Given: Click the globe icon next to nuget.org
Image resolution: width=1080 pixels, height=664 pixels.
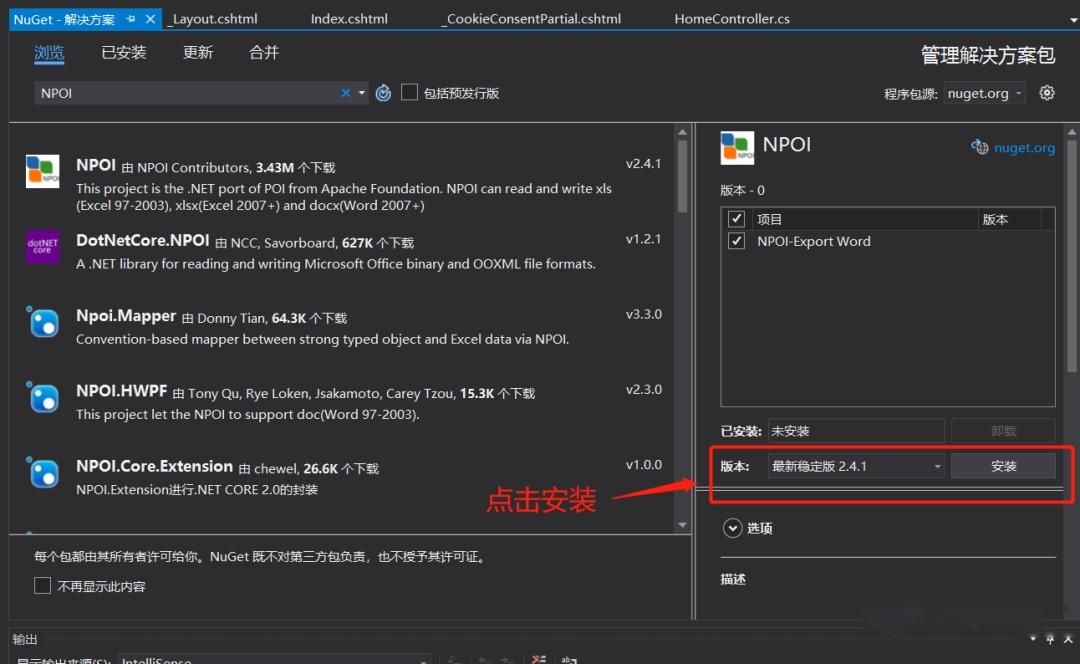Looking at the screenshot, I should [979, 147].
